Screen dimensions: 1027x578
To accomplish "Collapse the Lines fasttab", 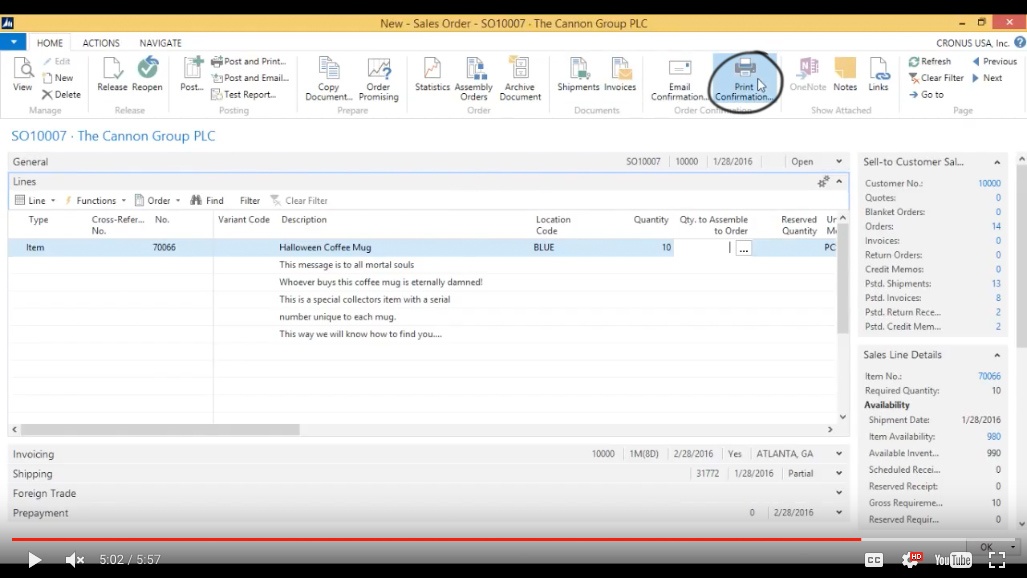I will (839, 182).
